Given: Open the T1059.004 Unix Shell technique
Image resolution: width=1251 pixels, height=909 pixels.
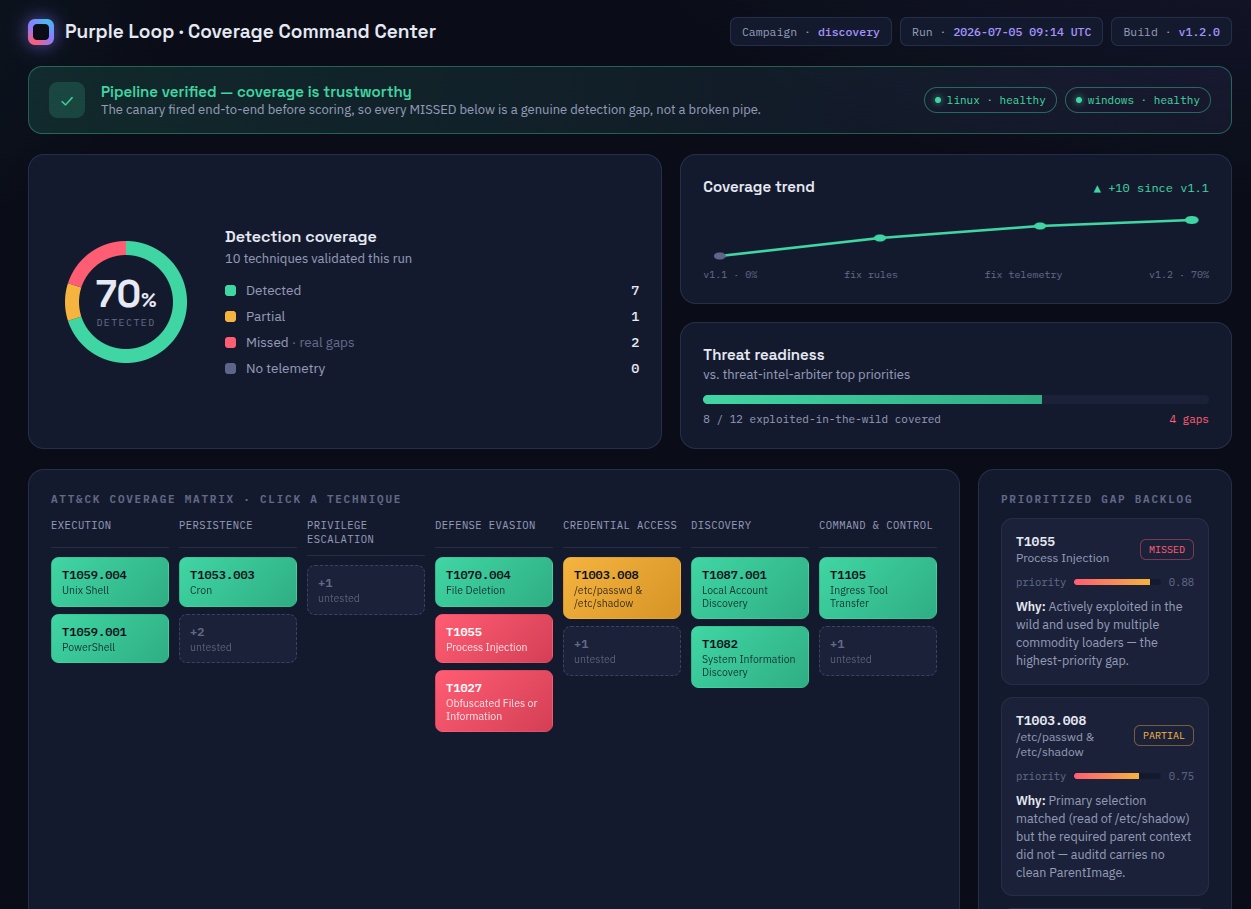Looking at the screenshot, I should coord(110,582).
